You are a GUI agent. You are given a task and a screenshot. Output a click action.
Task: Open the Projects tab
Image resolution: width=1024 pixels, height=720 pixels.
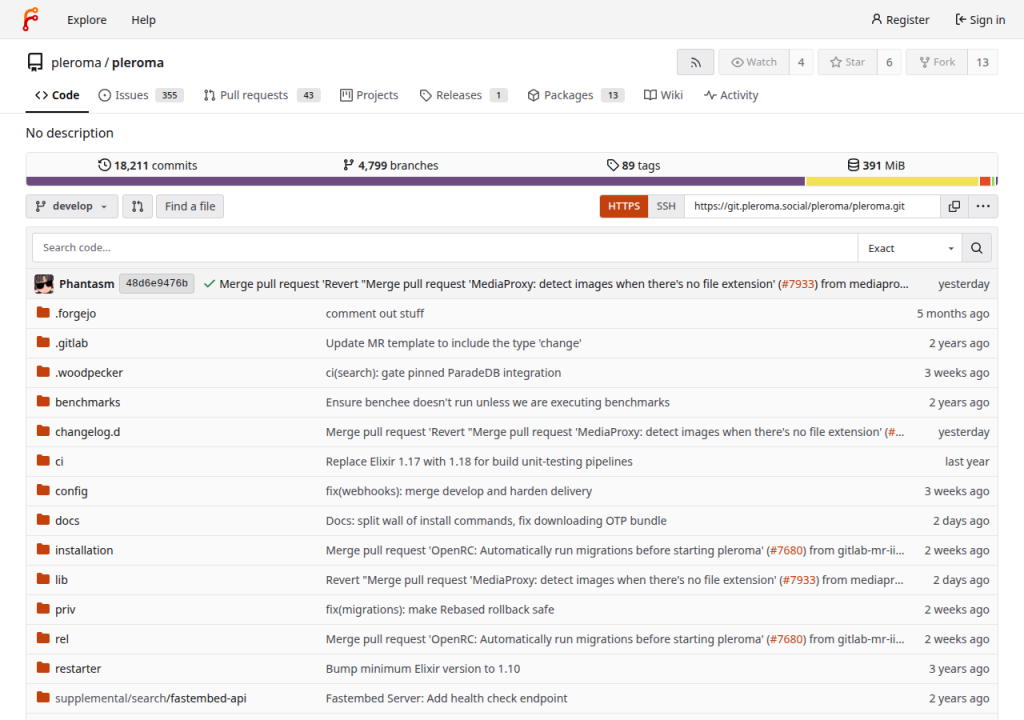click(x=369, y=95)
